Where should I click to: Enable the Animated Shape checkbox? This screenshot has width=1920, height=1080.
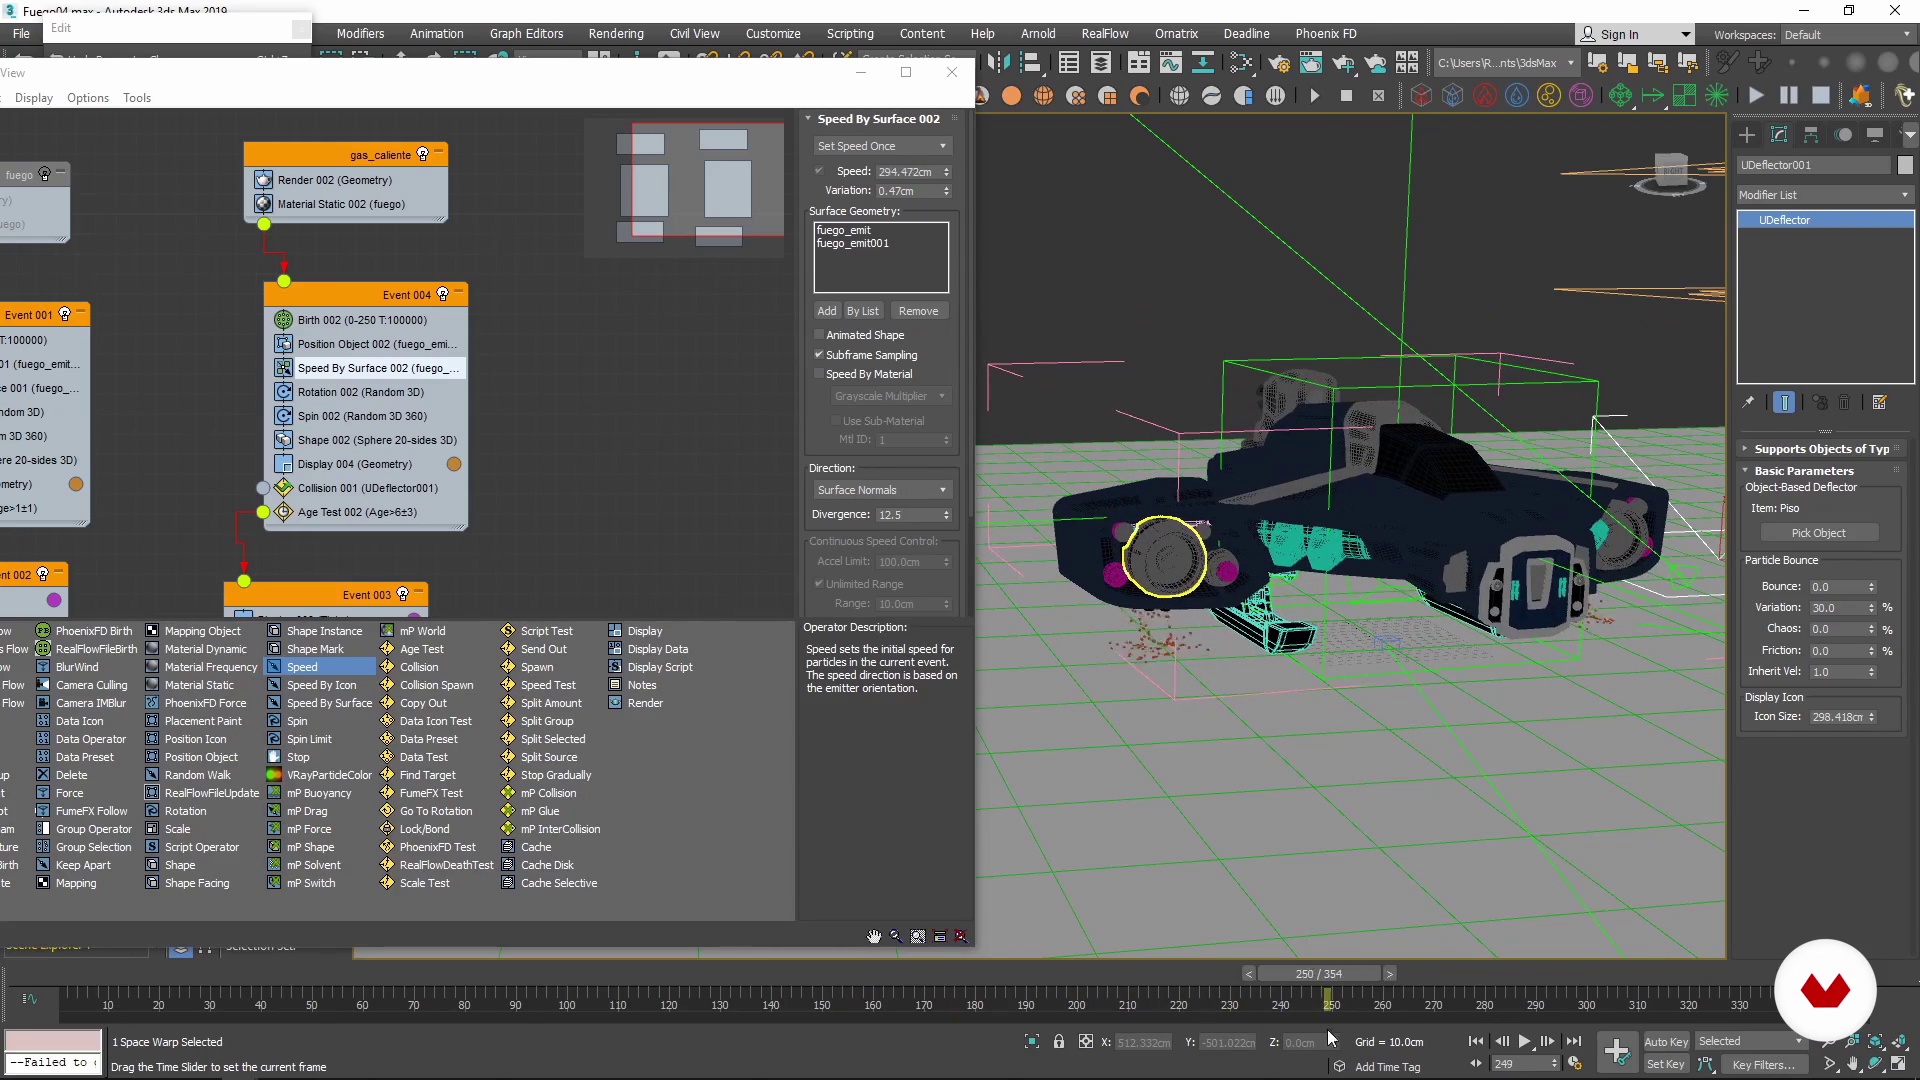pyautogui.click(x=819, y=335)
